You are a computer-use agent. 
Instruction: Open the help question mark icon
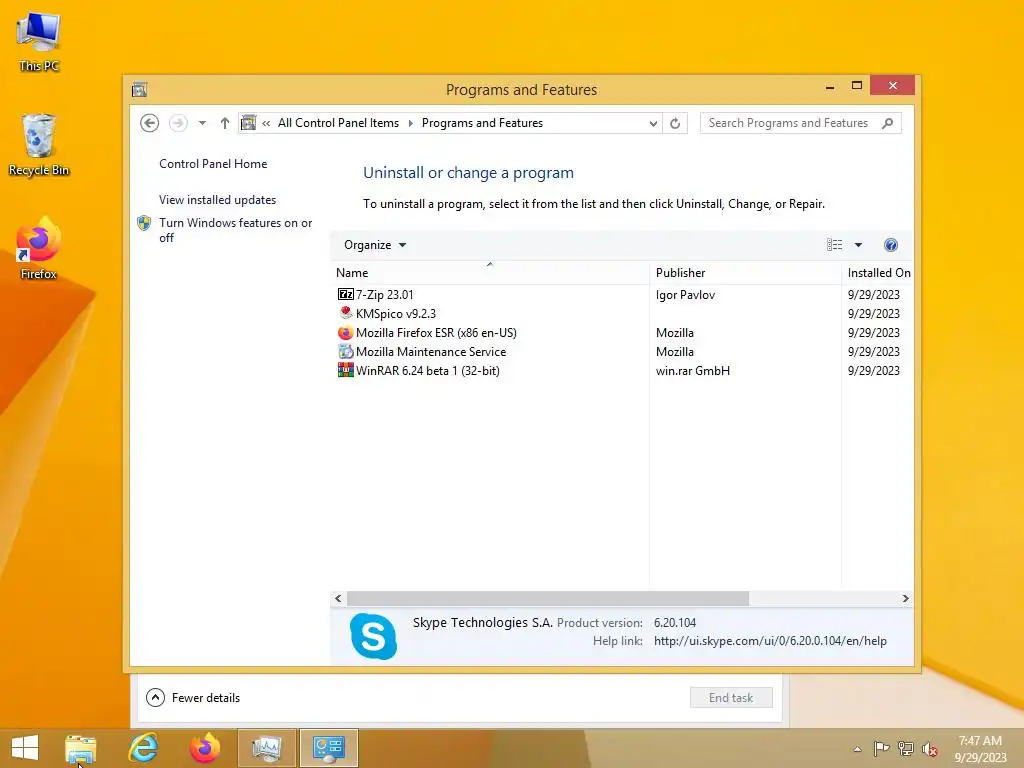pos(891,245)
